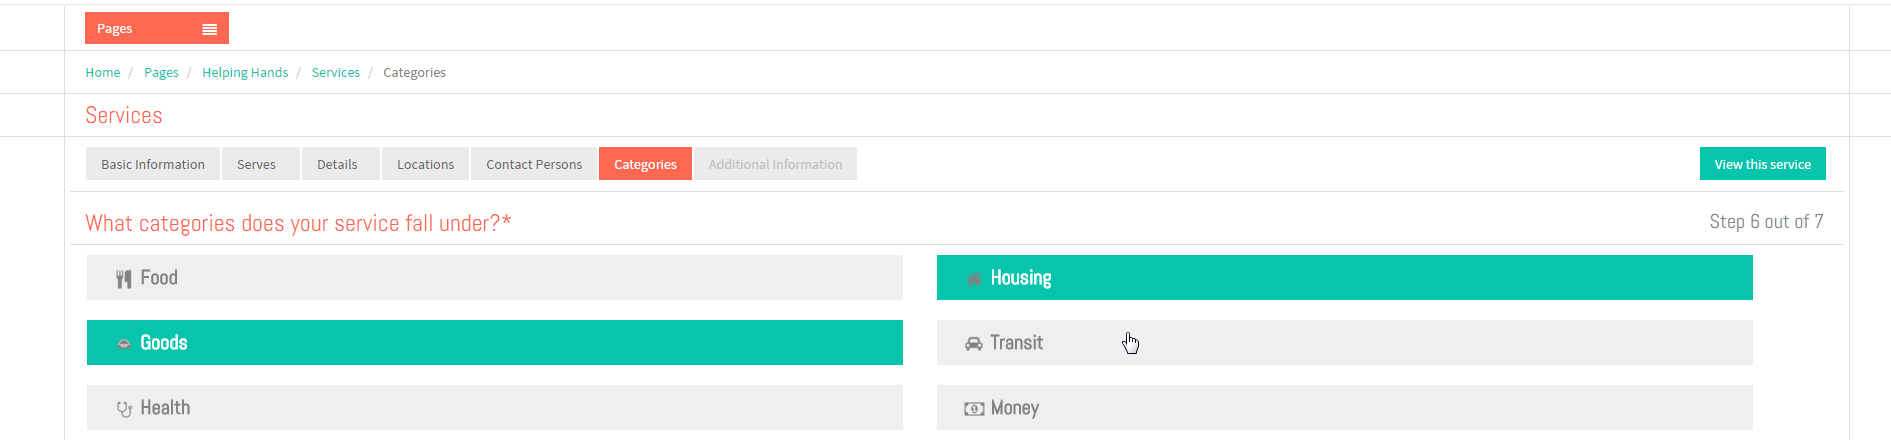1891x440 pixels.
Task: Deselect the Housing category
Action: point(1345,278)
